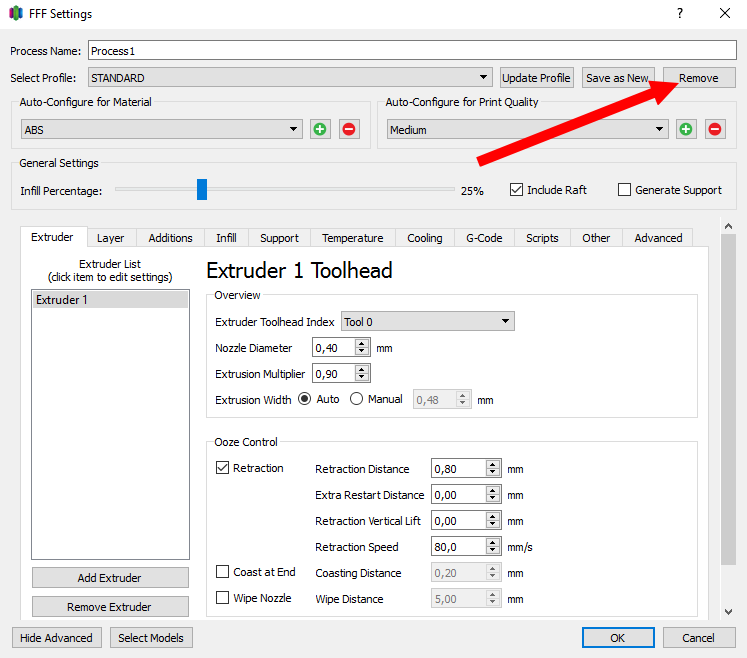The image size is (747, 658).
Task: Decrease Retraction Speed with spinner down arrow
Action: tap(492, 551)
